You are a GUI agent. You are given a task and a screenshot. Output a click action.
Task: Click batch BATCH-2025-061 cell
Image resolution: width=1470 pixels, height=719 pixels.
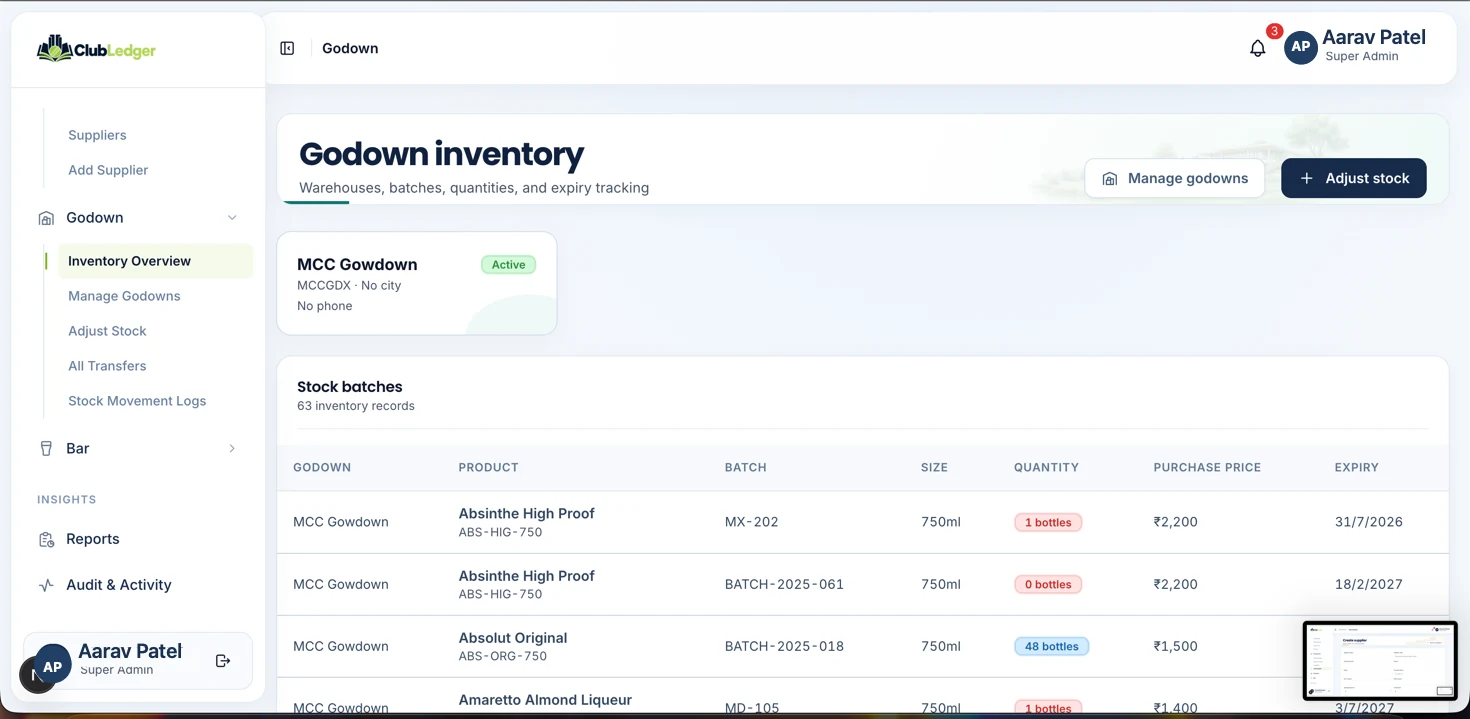(x=784, y=584)
